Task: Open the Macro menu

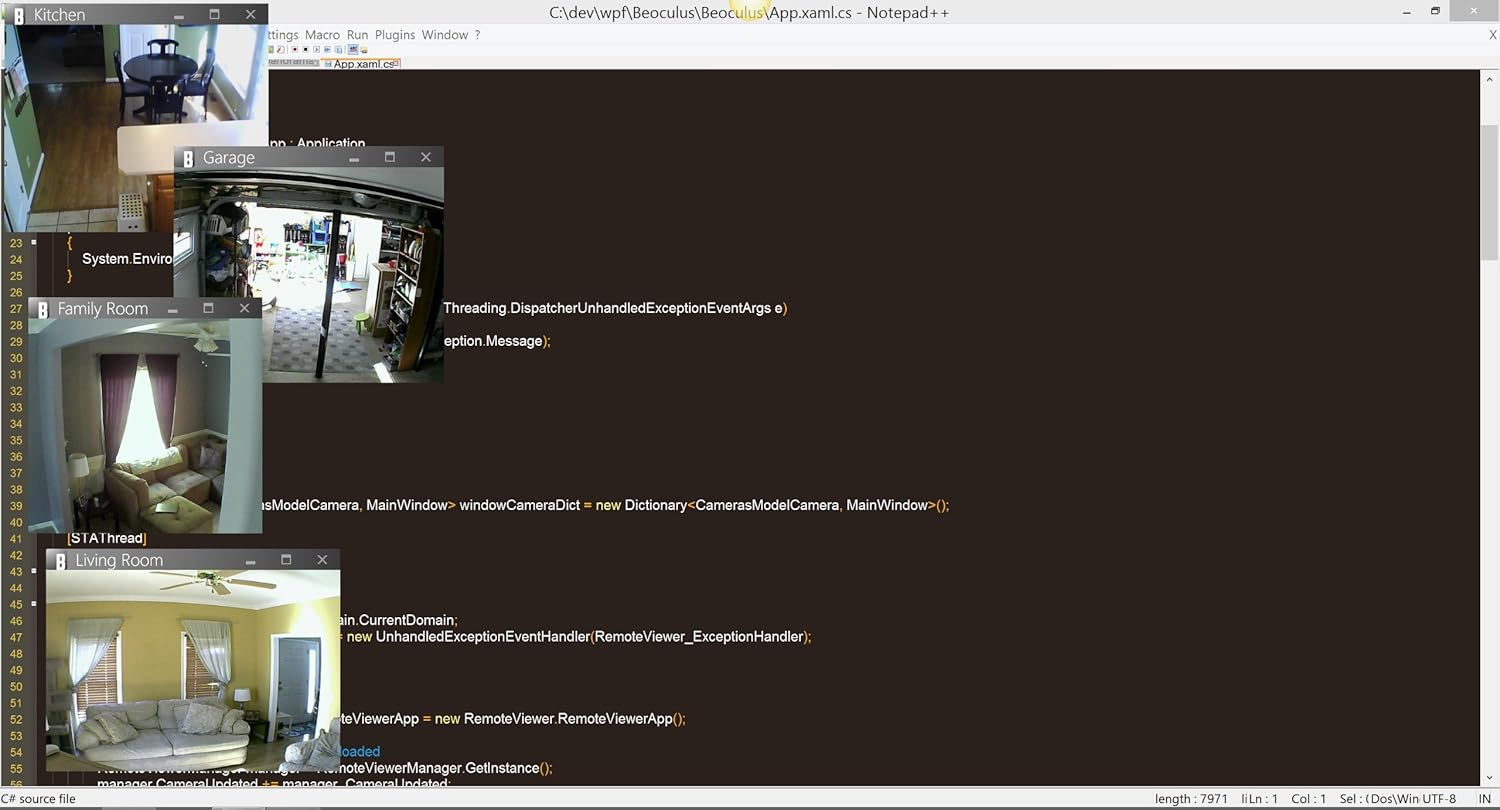Action: (x=322, y=35)
